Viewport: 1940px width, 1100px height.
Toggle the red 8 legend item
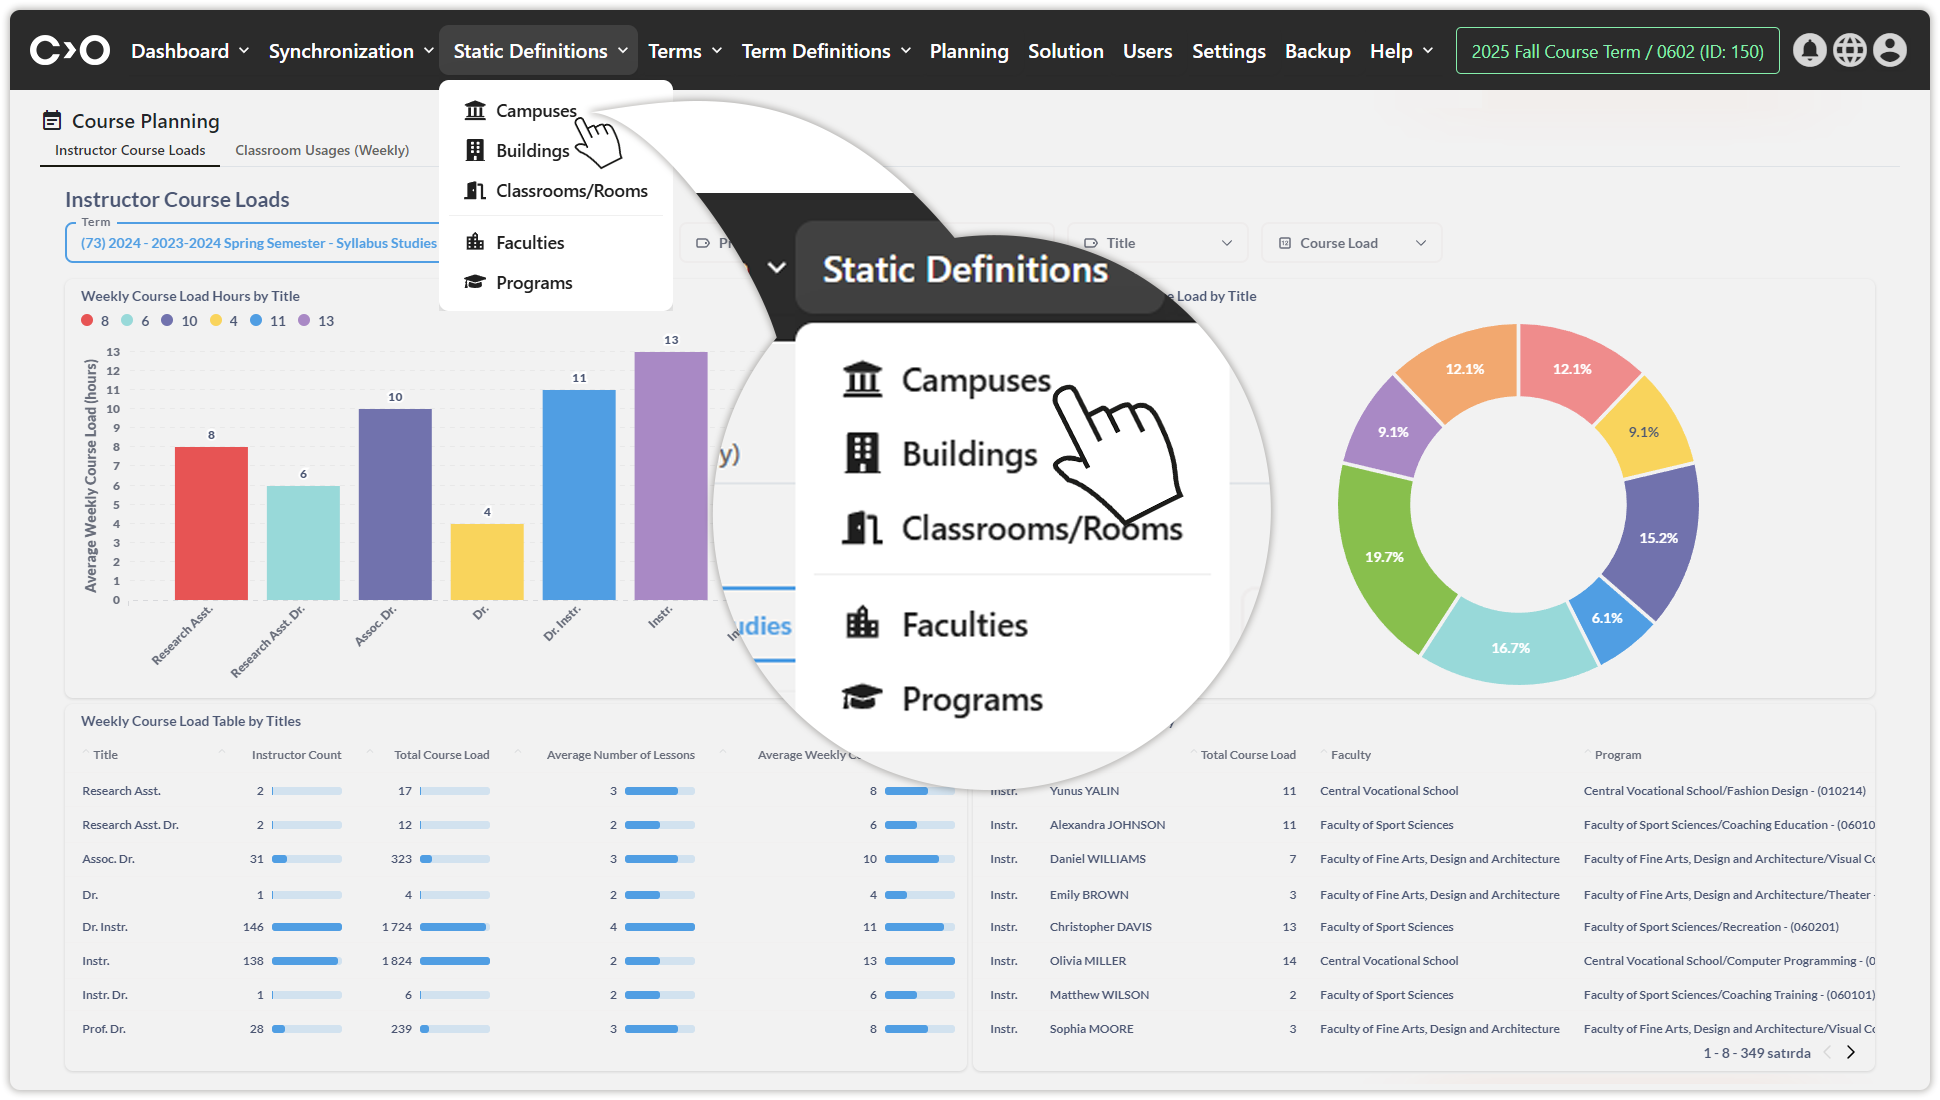[x=96, y=321]
